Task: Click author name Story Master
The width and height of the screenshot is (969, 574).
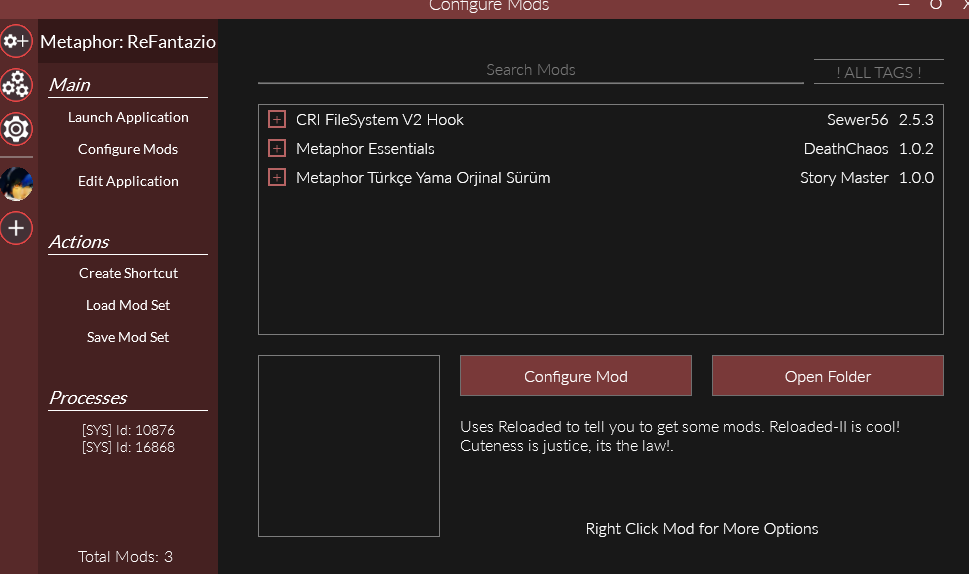Action: click(x=844, y=178)
